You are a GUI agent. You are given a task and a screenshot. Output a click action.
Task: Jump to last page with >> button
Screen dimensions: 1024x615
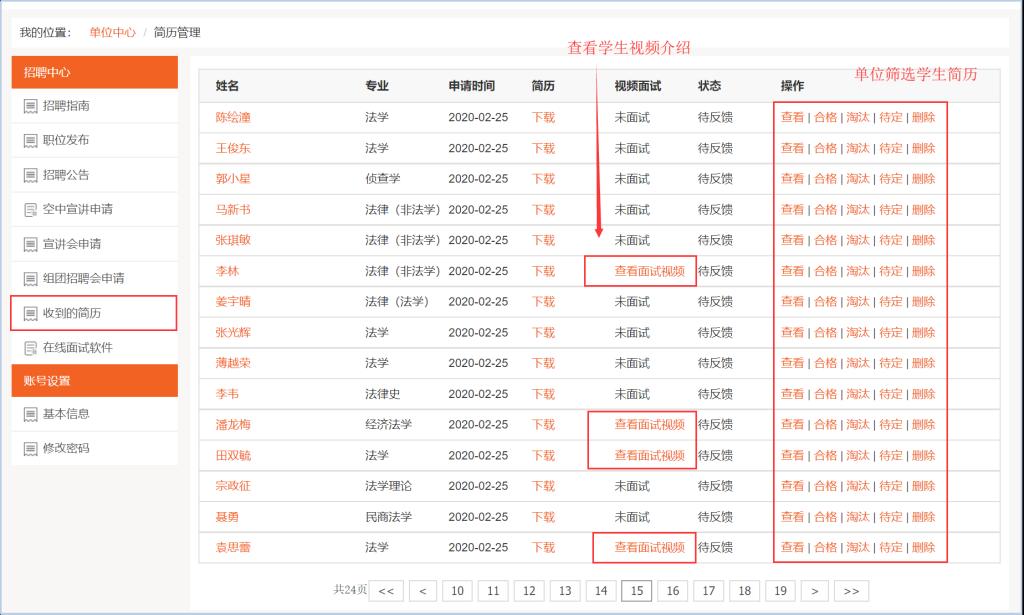click(851, 591)
